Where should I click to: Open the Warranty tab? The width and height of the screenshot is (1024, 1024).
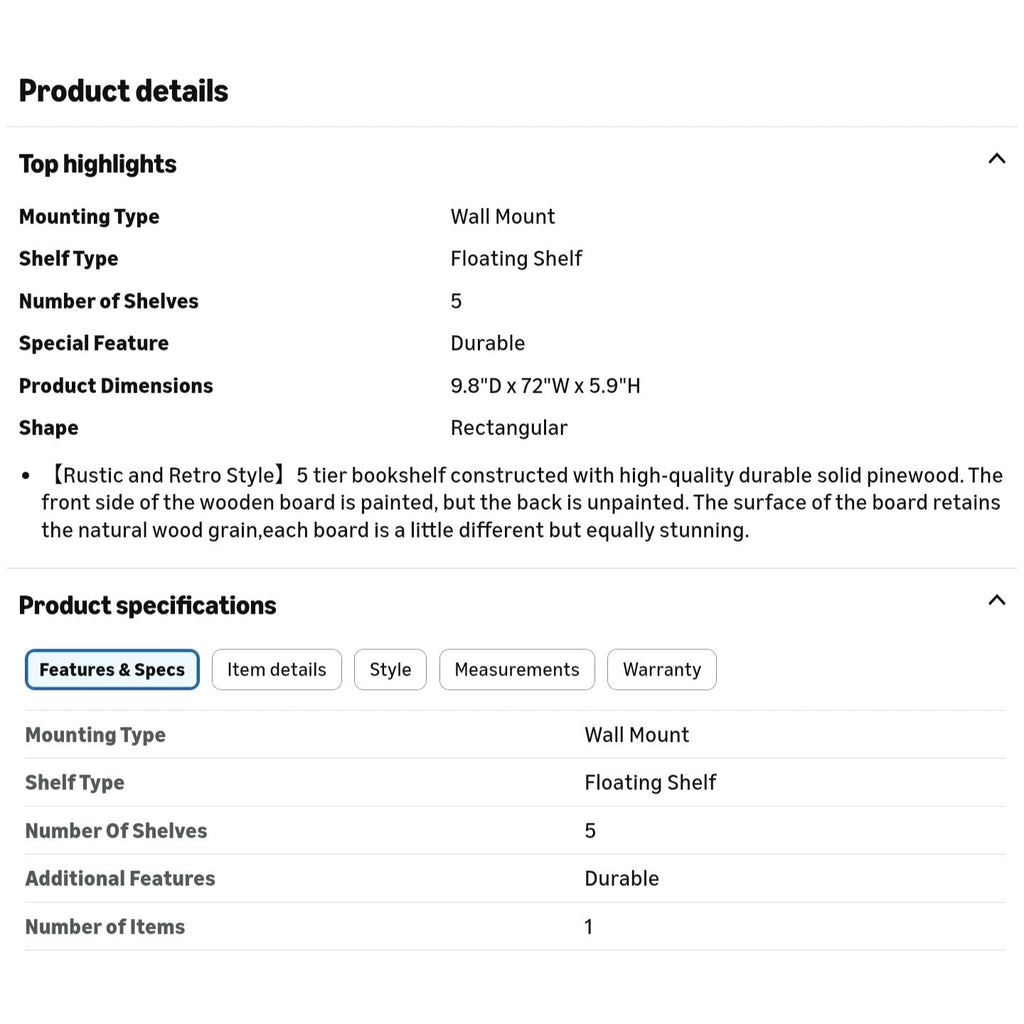662,669
